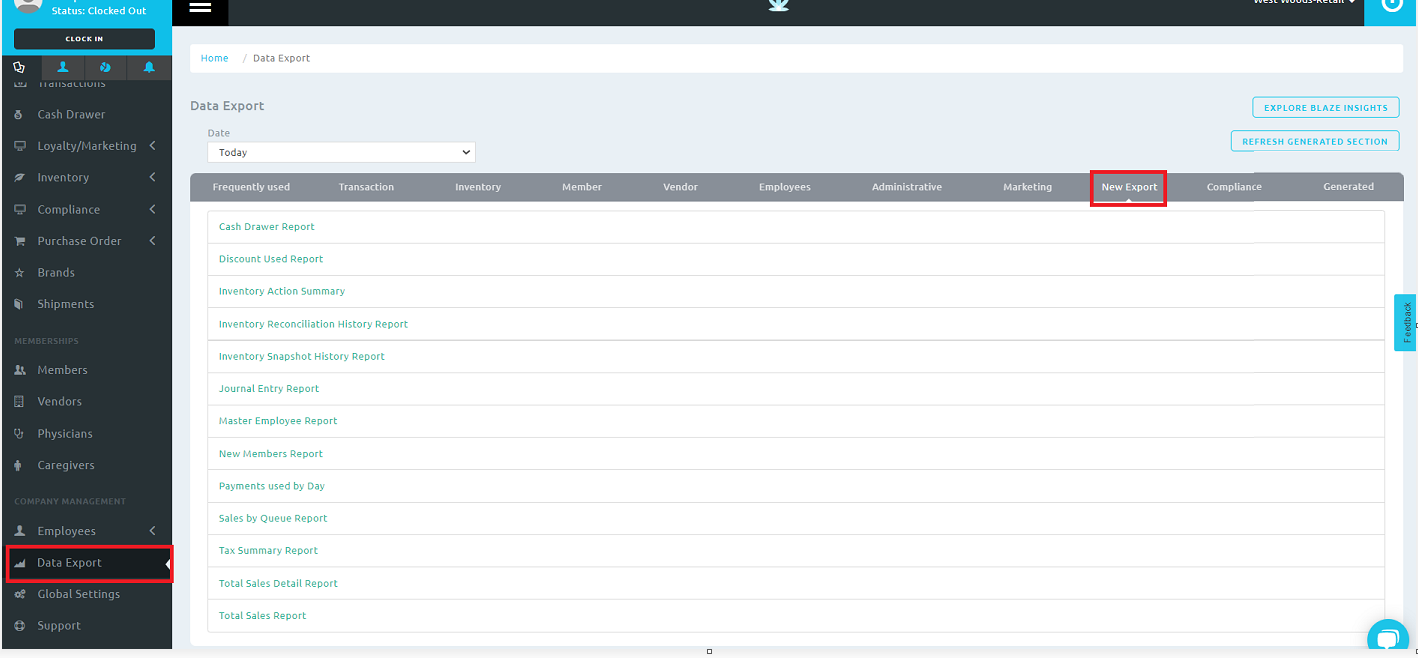Go to the Home breadcrumb link

pos(215,58)
